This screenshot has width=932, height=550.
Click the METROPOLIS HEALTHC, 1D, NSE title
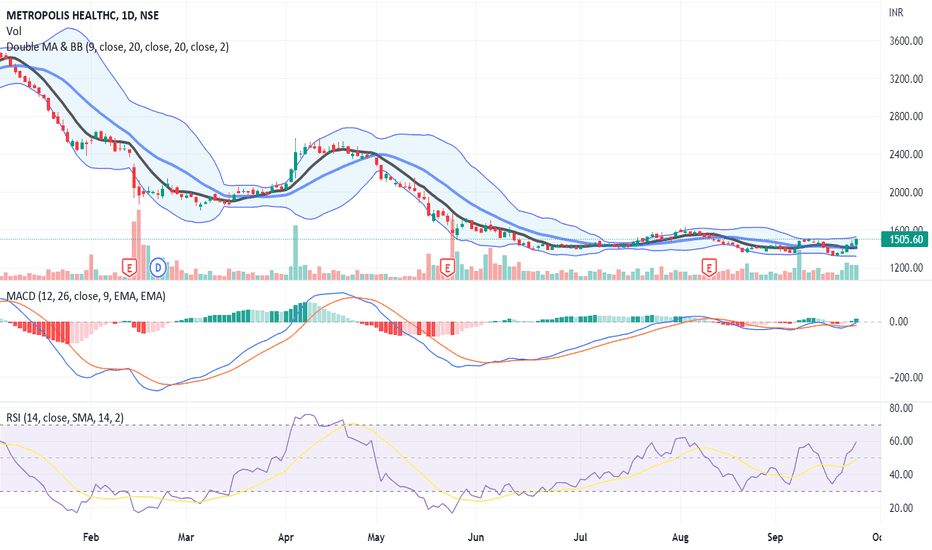click(83, 15)
